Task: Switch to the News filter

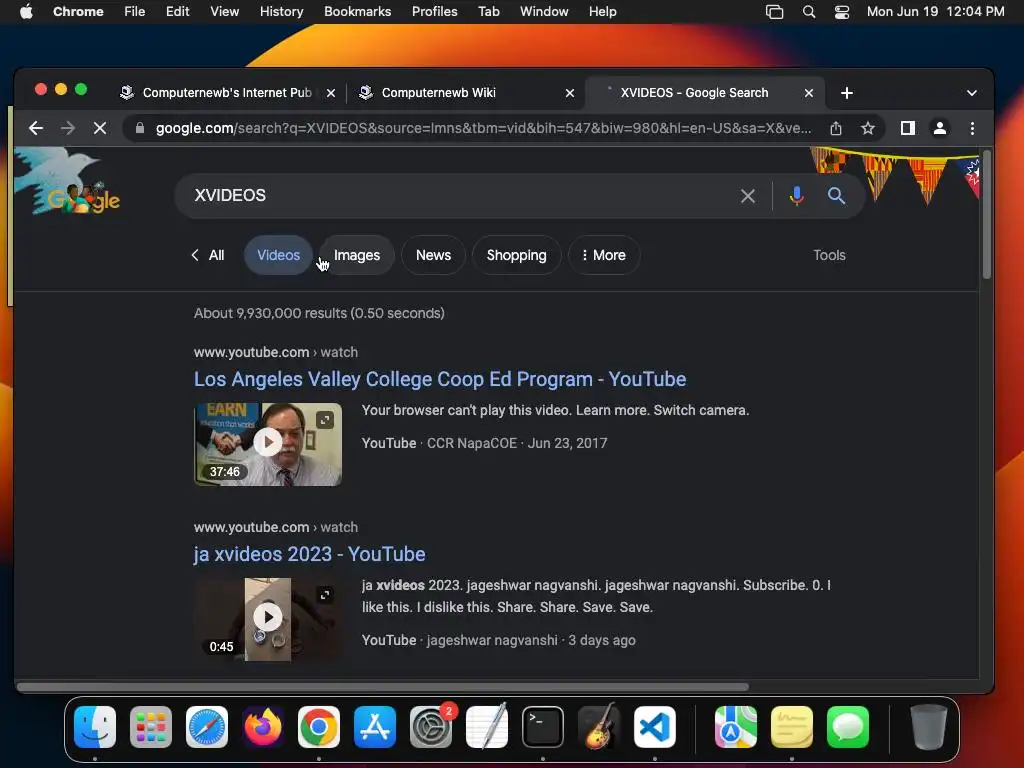Action: pos(433,255)
